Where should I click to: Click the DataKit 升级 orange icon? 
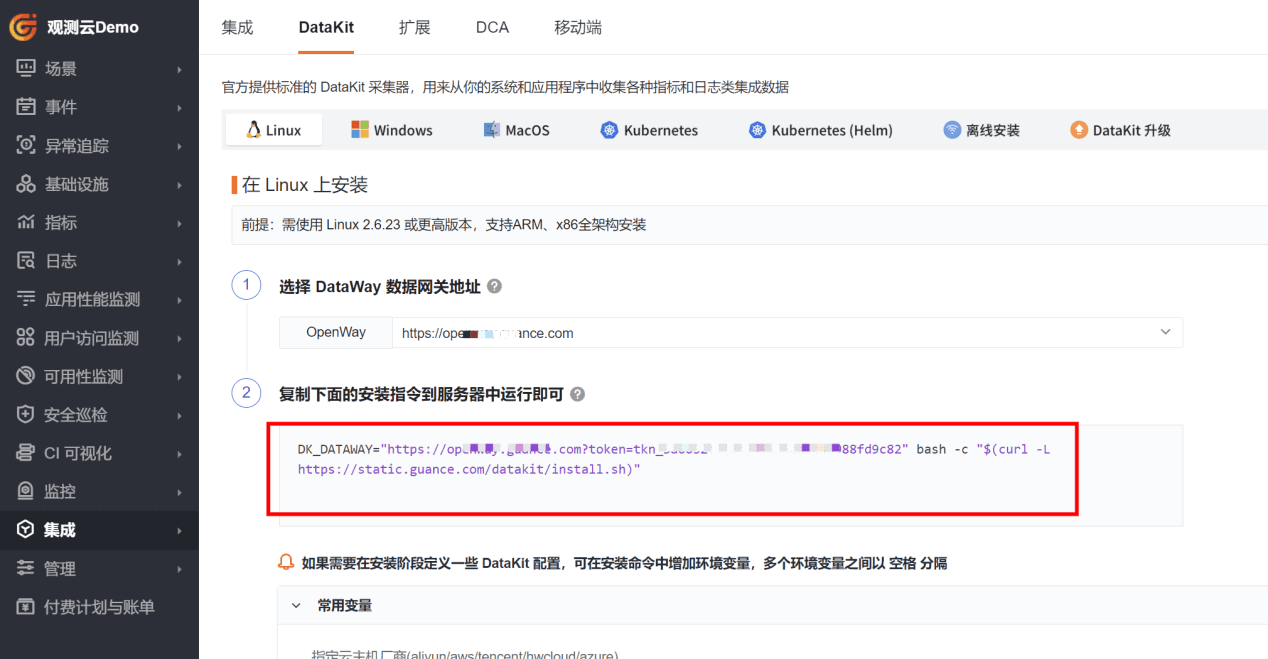coord(1079,130)
